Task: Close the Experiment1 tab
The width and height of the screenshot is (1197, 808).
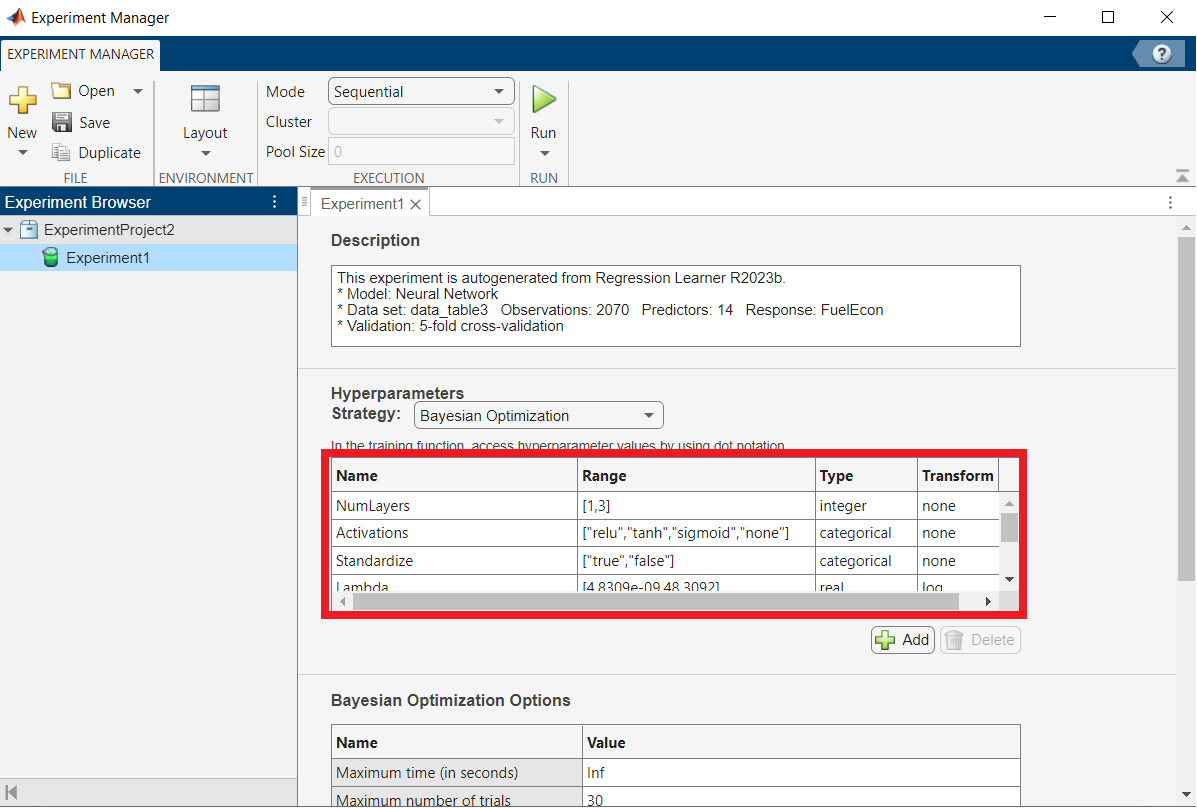Action: tap(415, 204)
